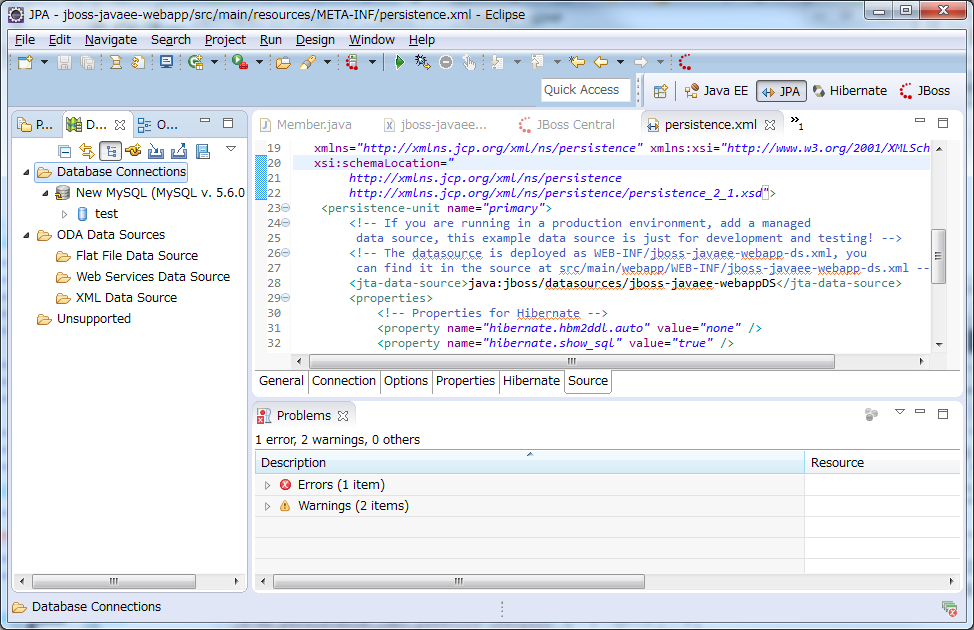Viewport: 974px width, 630px height.
Task: Close the Data Source Explorer view tab
Action: click(x=121, y=125)
